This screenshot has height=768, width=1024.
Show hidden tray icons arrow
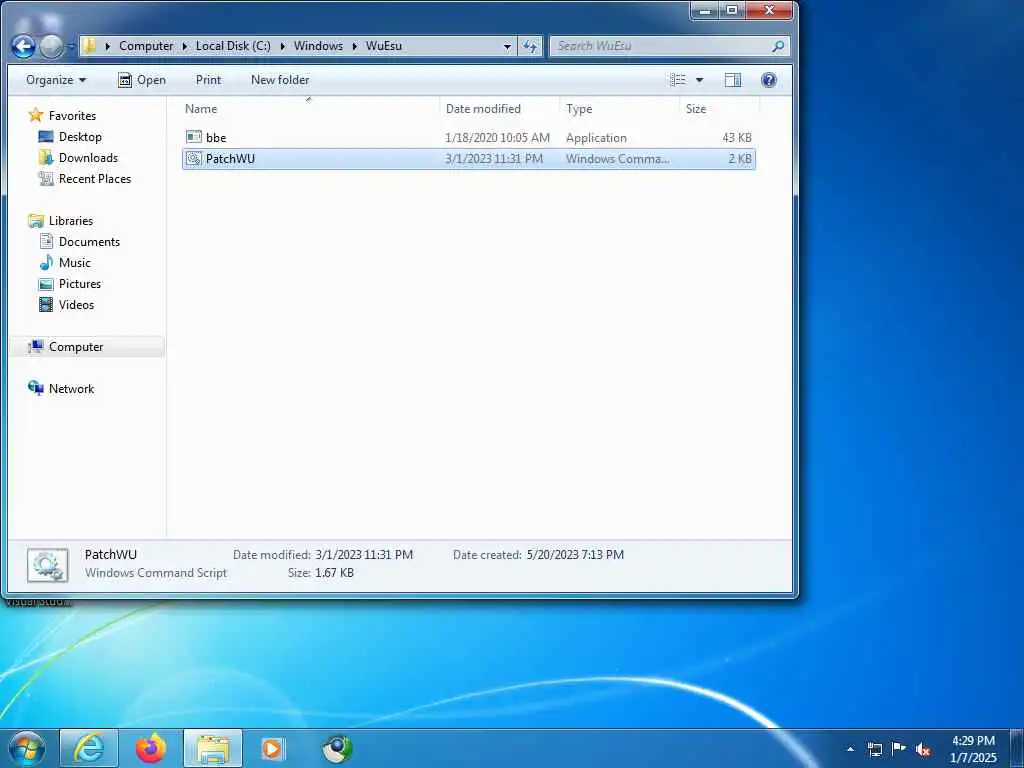point(850,749)
